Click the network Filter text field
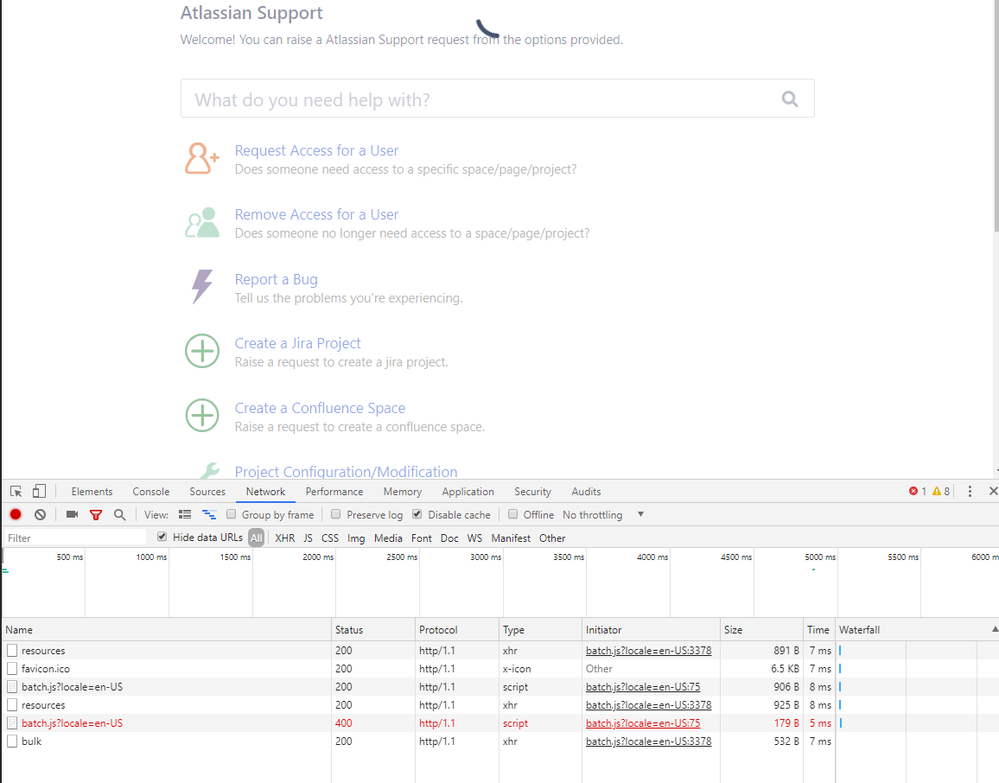 coord(75,538)
